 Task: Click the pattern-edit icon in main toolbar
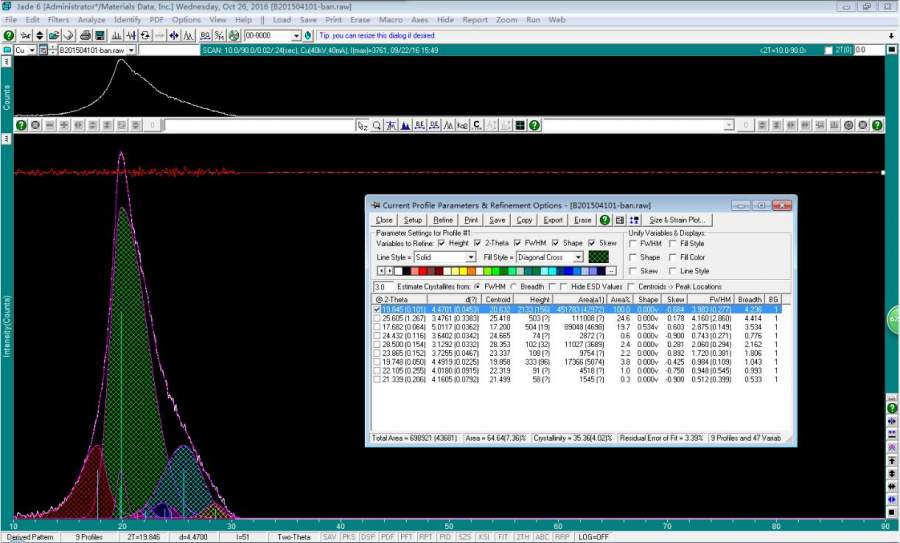tap(26, 36)
